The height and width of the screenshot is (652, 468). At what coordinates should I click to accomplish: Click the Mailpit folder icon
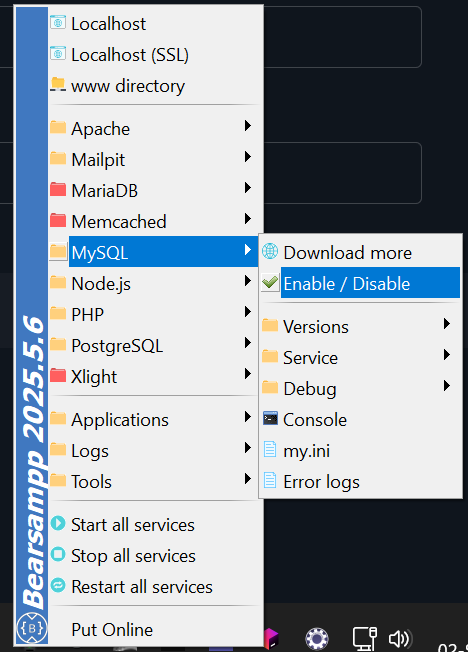tap(58, 158)
